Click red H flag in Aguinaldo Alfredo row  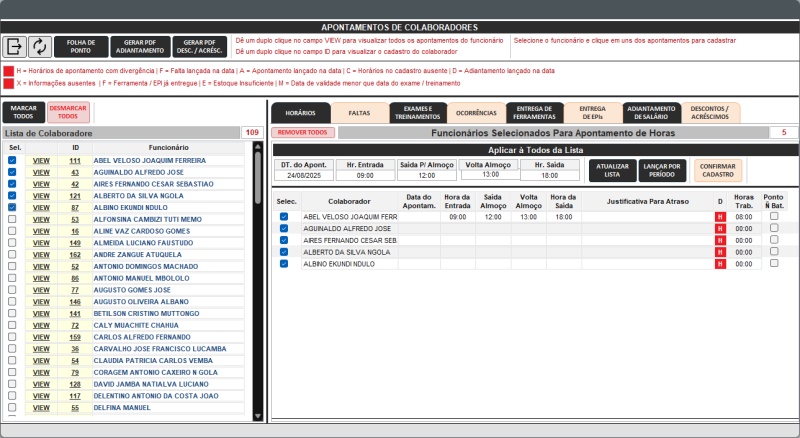[719, 228]
